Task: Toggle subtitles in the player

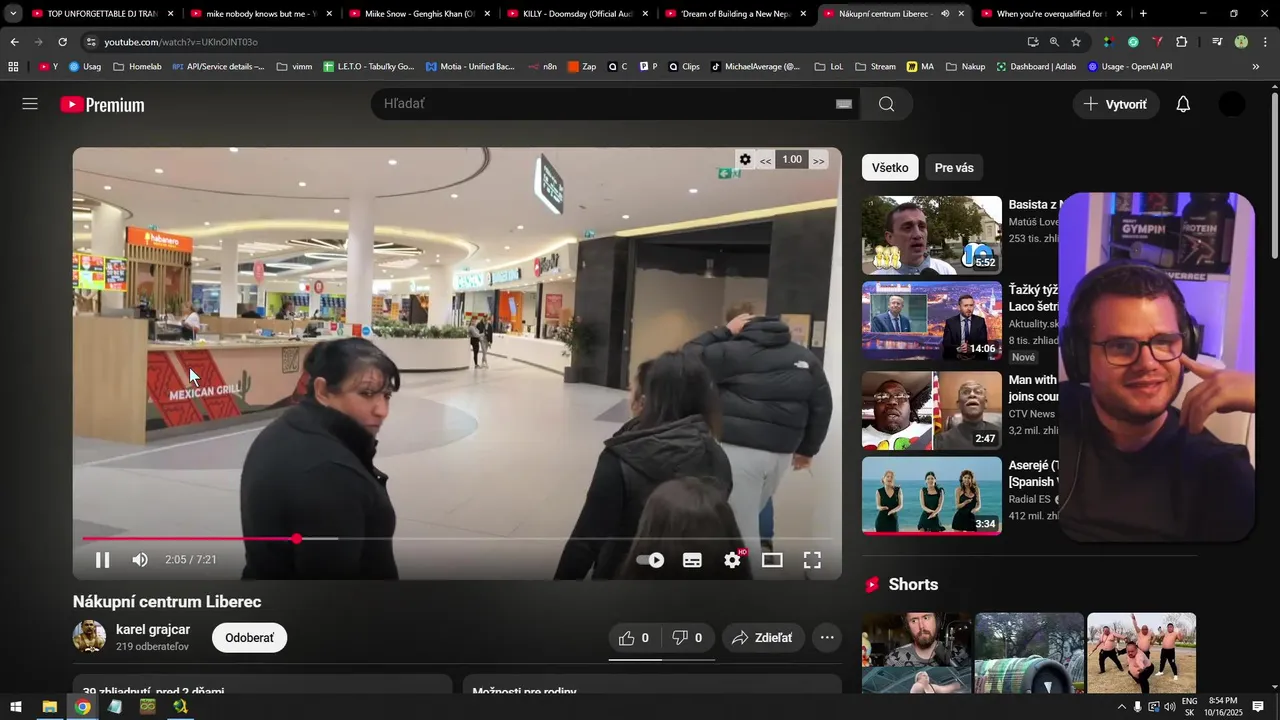Action: [692, 560]
